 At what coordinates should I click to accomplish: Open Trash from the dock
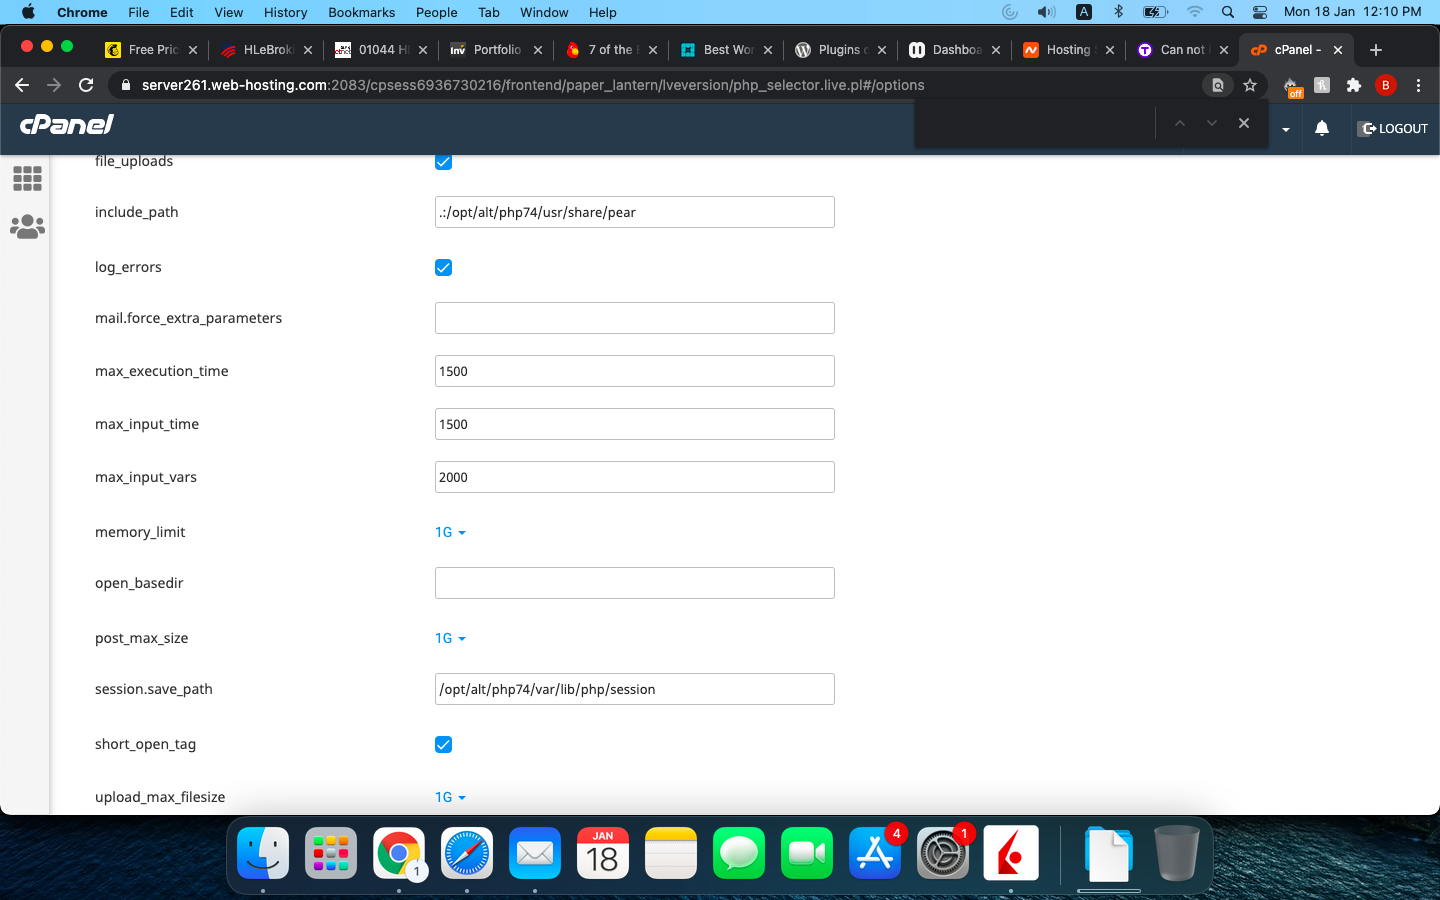1177,853
